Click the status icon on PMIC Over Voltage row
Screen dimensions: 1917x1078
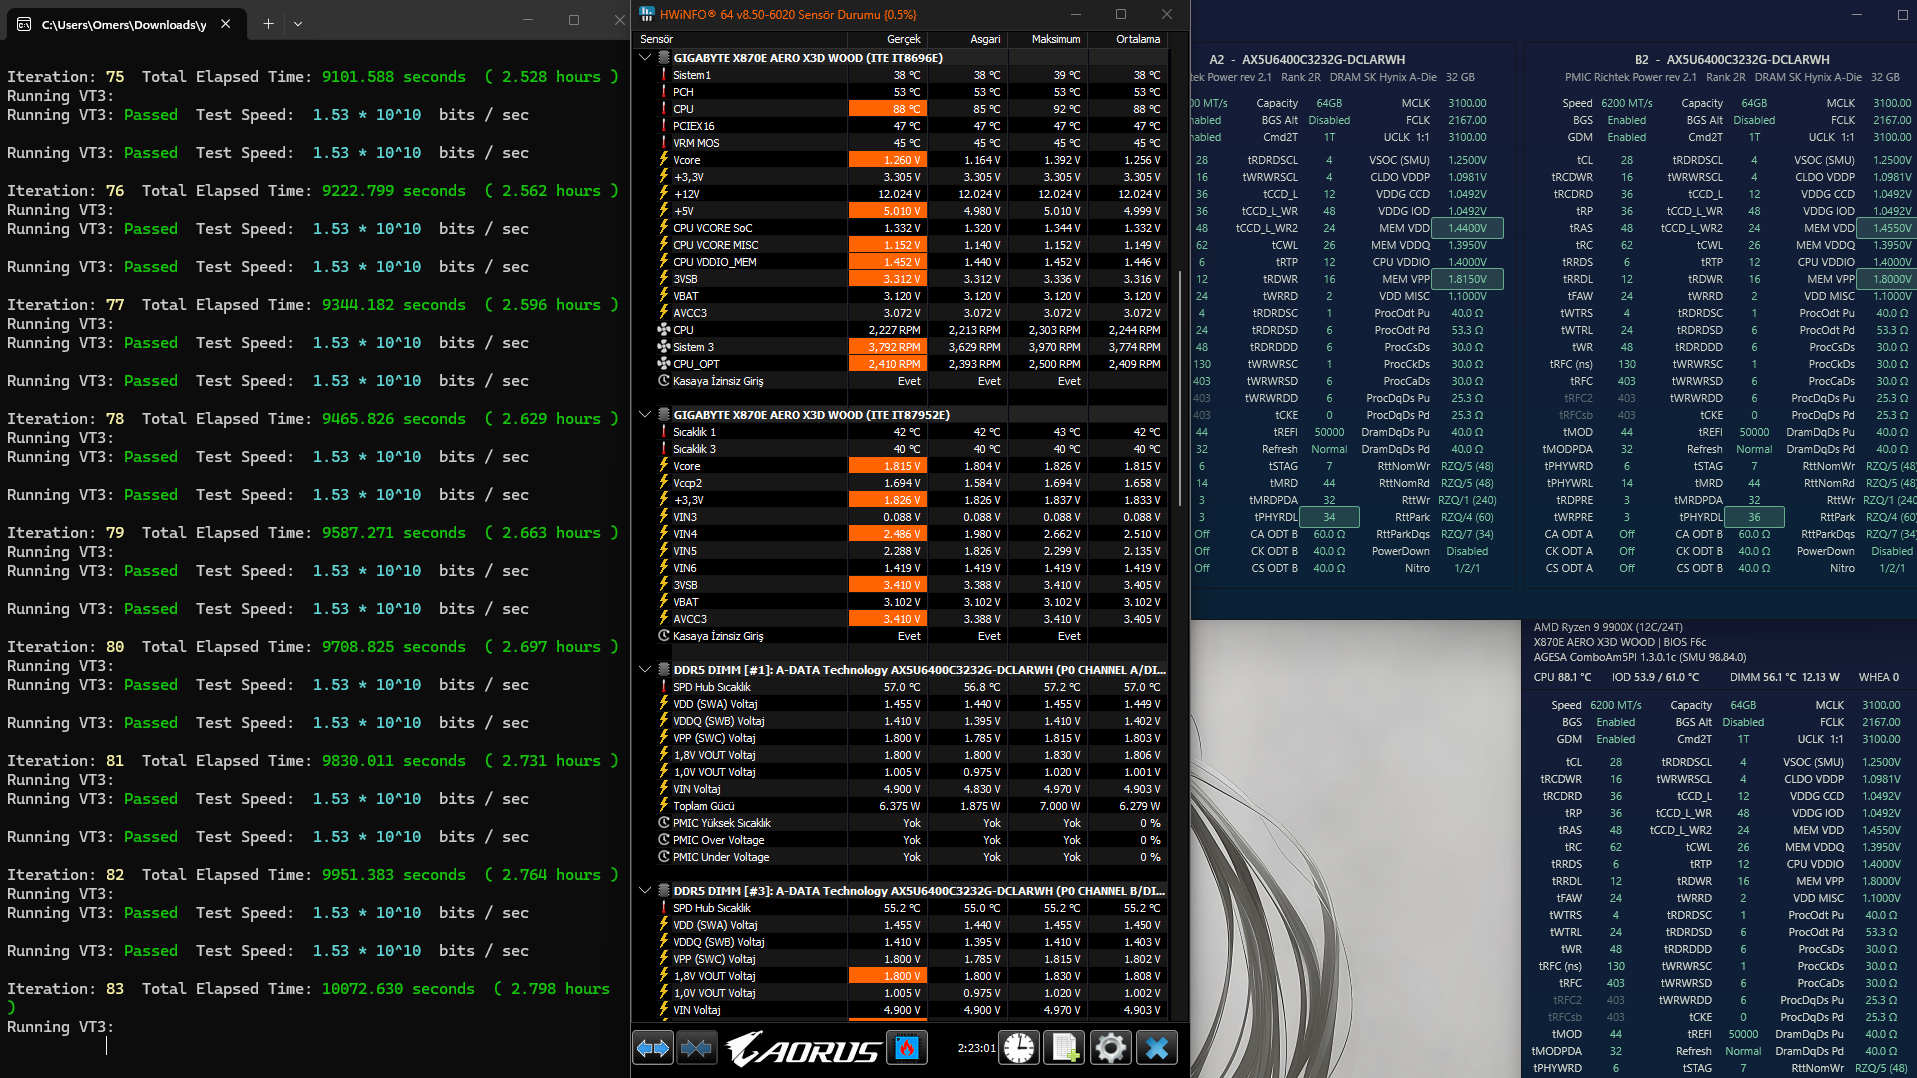[x=663, y=840]
